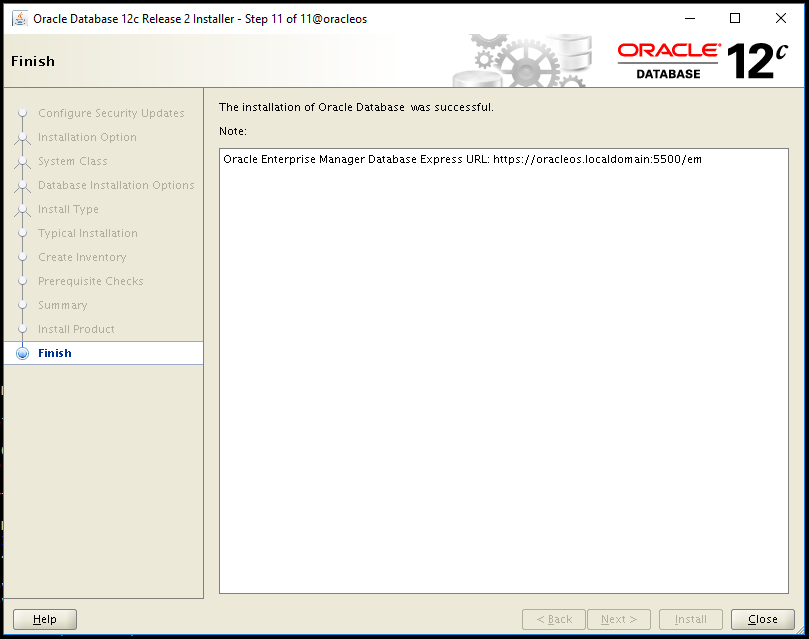Select Prerequisite Checks step

[91, 281]
